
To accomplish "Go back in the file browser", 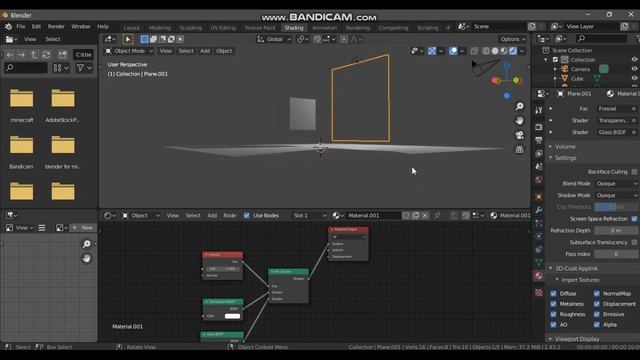I will (x=10, y=55).
